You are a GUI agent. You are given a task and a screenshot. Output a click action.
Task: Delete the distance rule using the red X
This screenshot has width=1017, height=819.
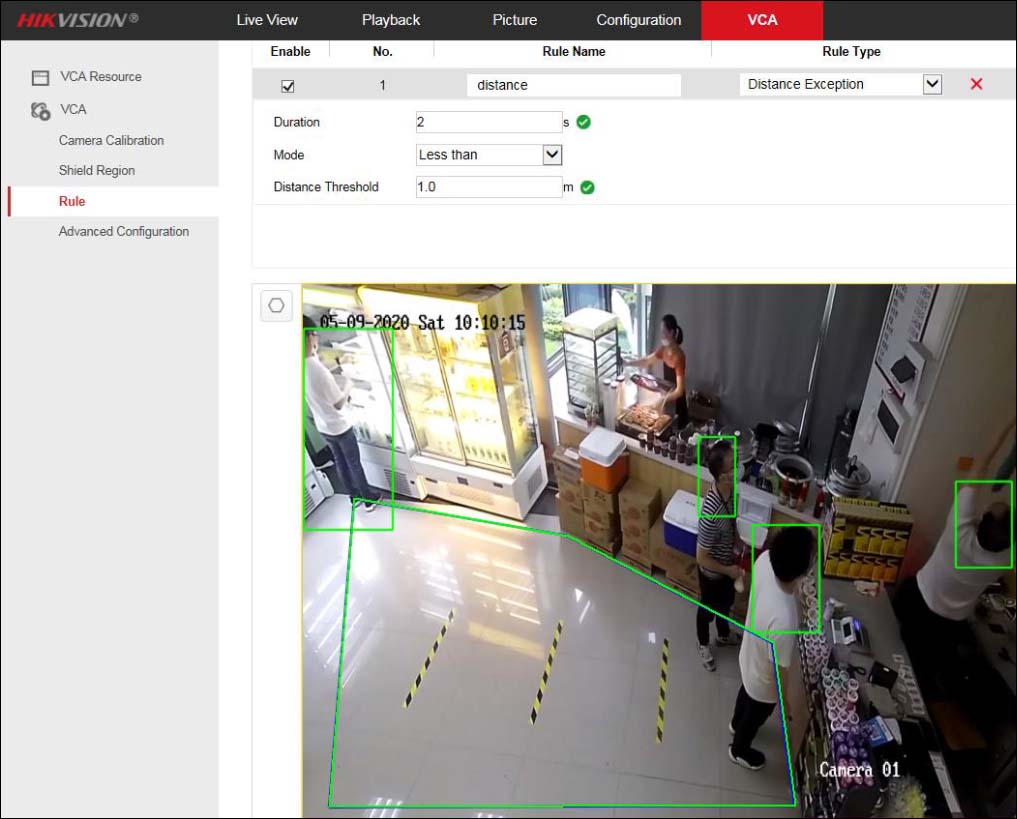(976, 84)
